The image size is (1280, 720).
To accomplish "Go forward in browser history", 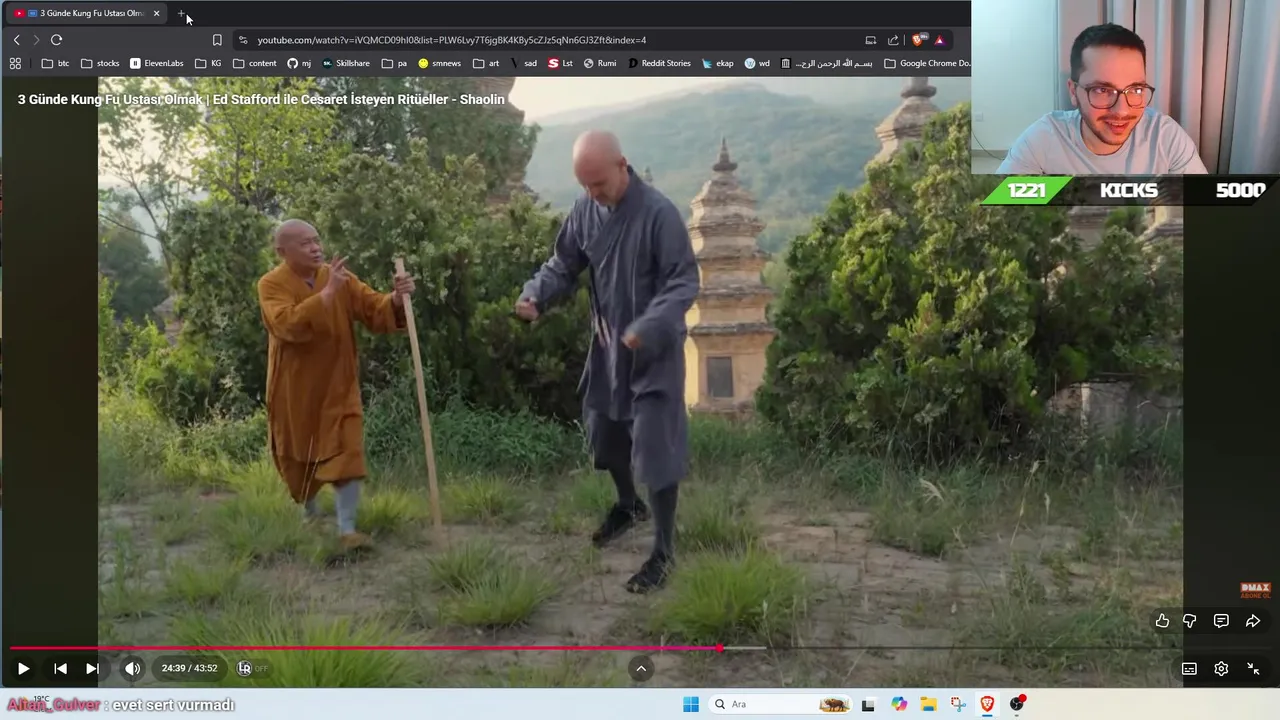I will (x=36, y=40).
